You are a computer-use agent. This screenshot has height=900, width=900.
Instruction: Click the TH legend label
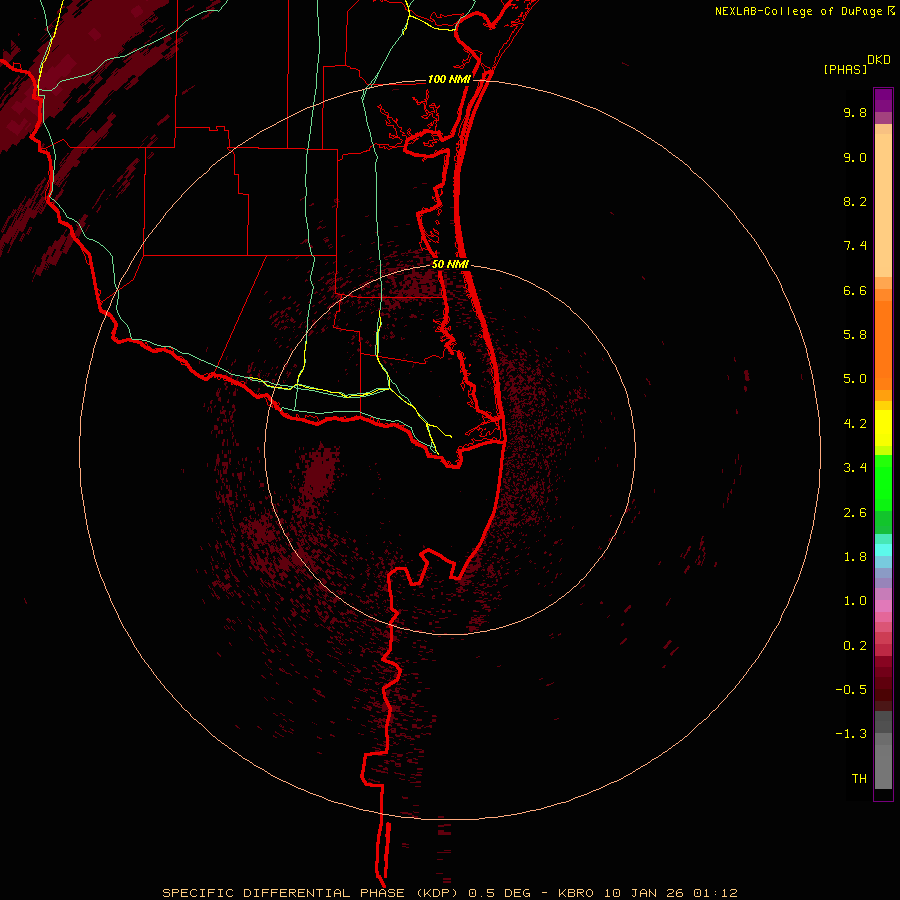pos(859,779)
